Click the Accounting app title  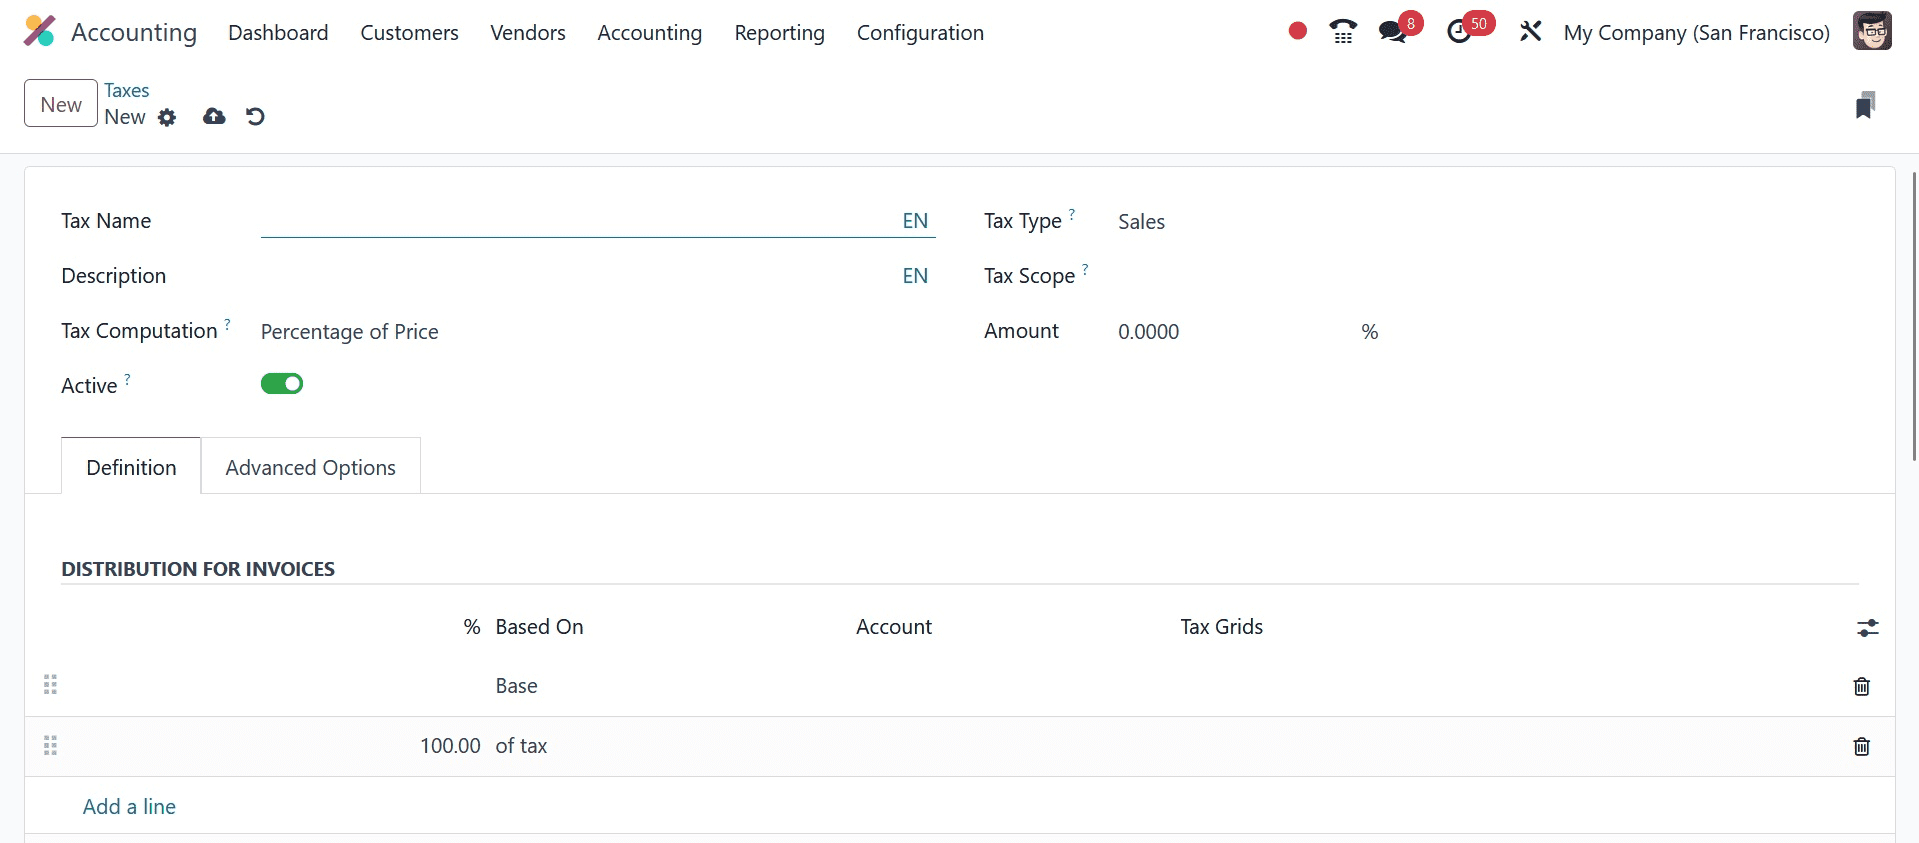(x=134, y=32)
